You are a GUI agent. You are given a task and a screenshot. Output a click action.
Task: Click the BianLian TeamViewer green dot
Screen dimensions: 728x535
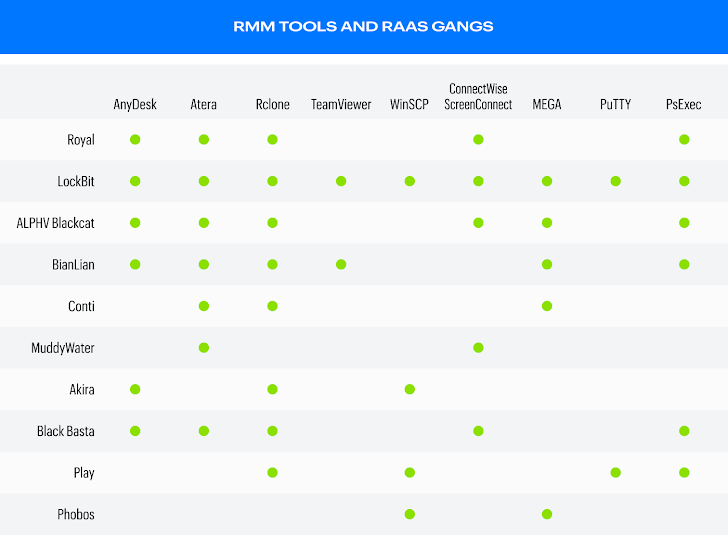point(341,264)
